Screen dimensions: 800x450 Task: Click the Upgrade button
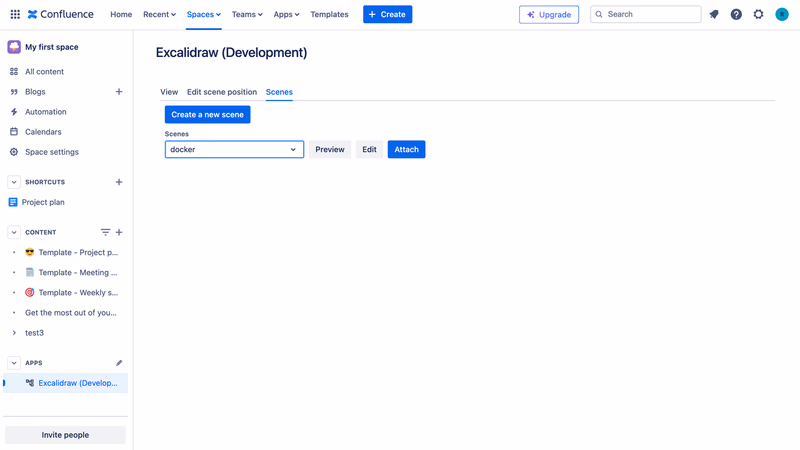click(549, 14)
